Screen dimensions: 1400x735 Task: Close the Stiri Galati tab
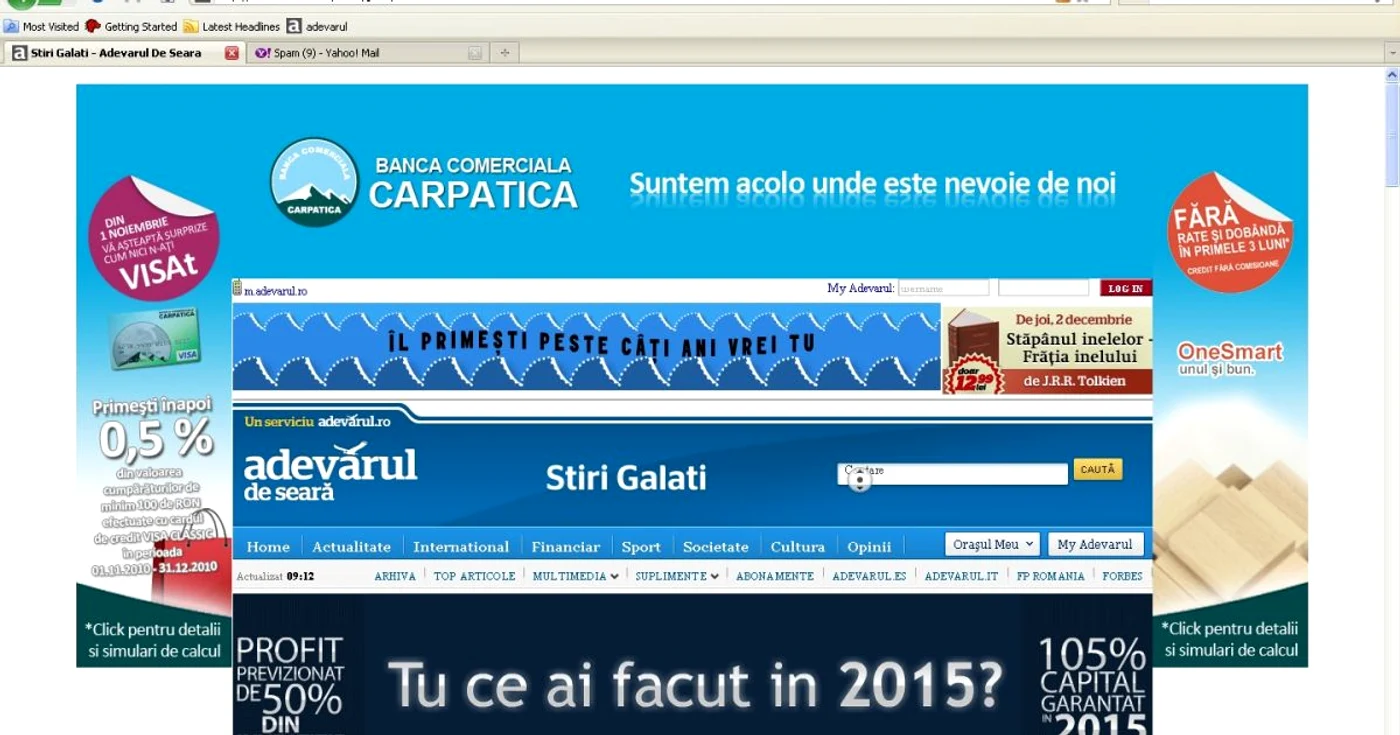pyautogui.click(x=232, y=53)
